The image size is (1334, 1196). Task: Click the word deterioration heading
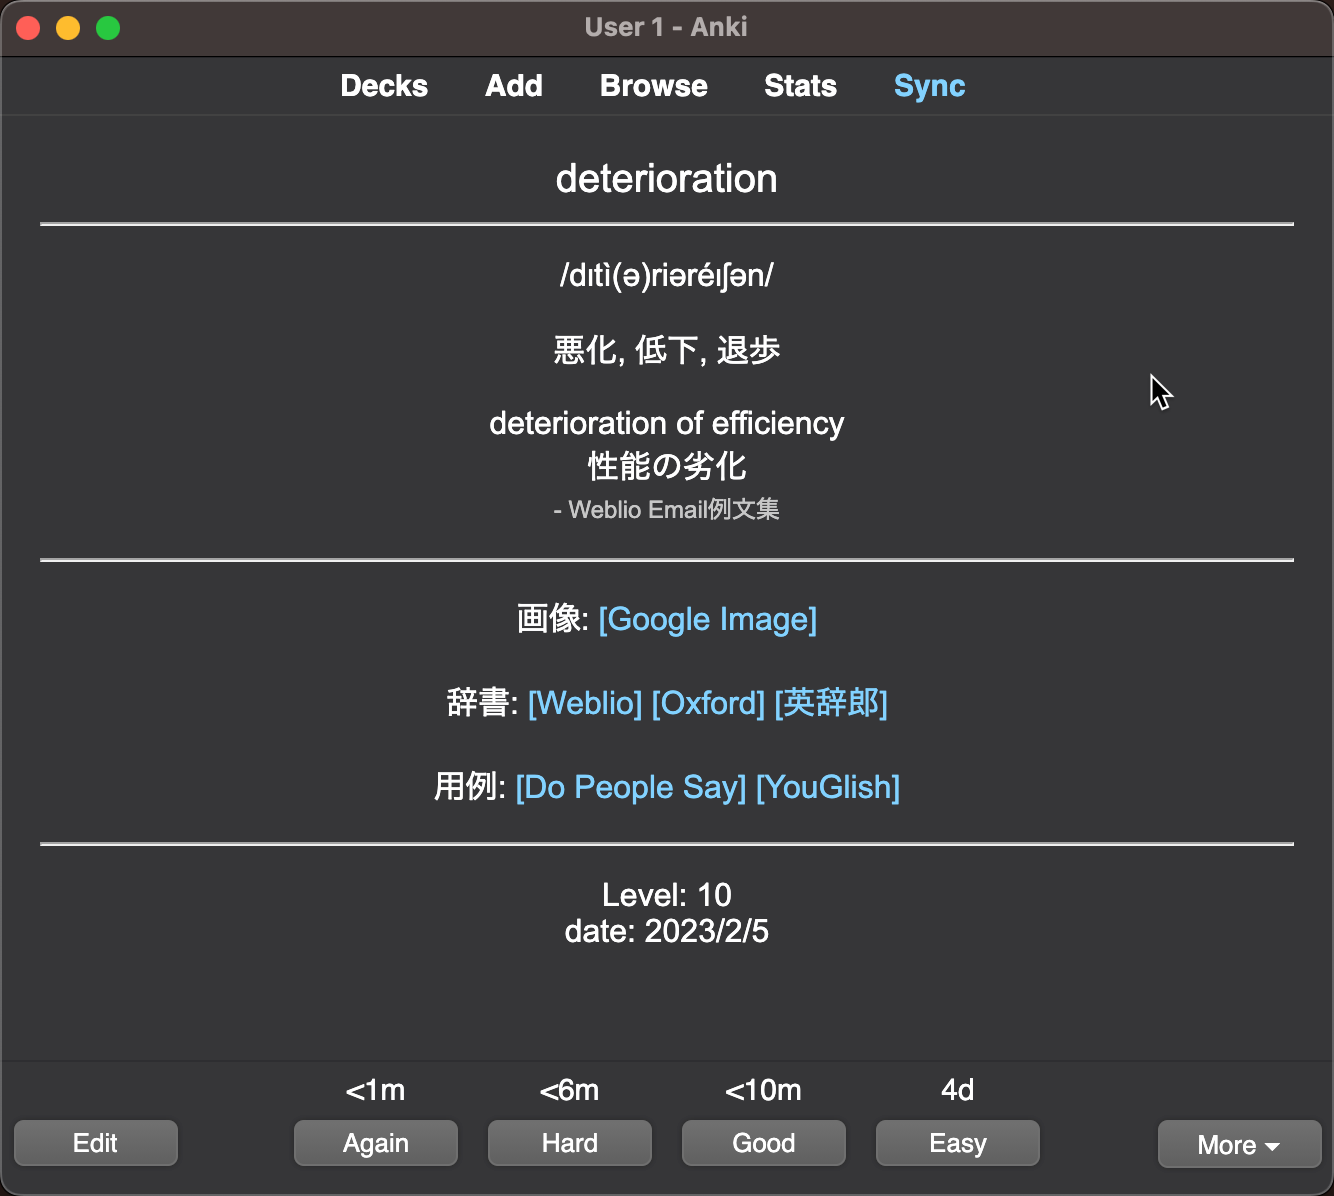tap(667, 179)
